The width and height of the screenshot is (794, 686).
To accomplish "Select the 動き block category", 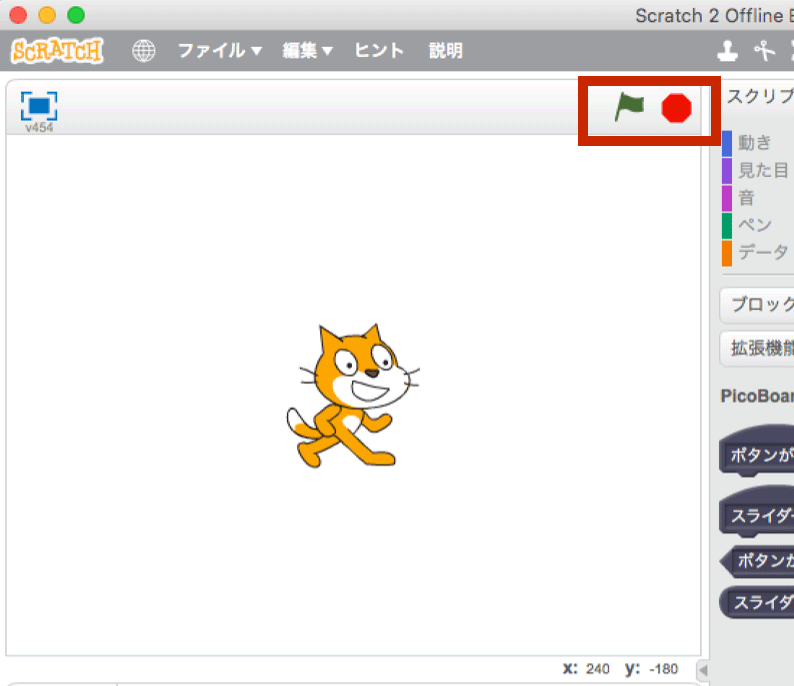I will (x=755, y=143).
